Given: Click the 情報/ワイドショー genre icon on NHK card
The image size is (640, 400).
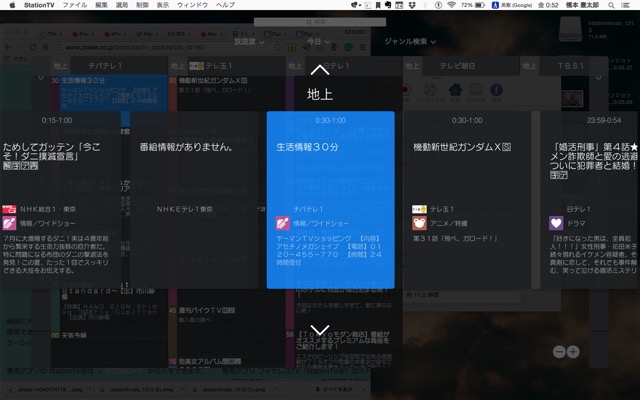Looking at the screenshot, I should click(9, 223).
